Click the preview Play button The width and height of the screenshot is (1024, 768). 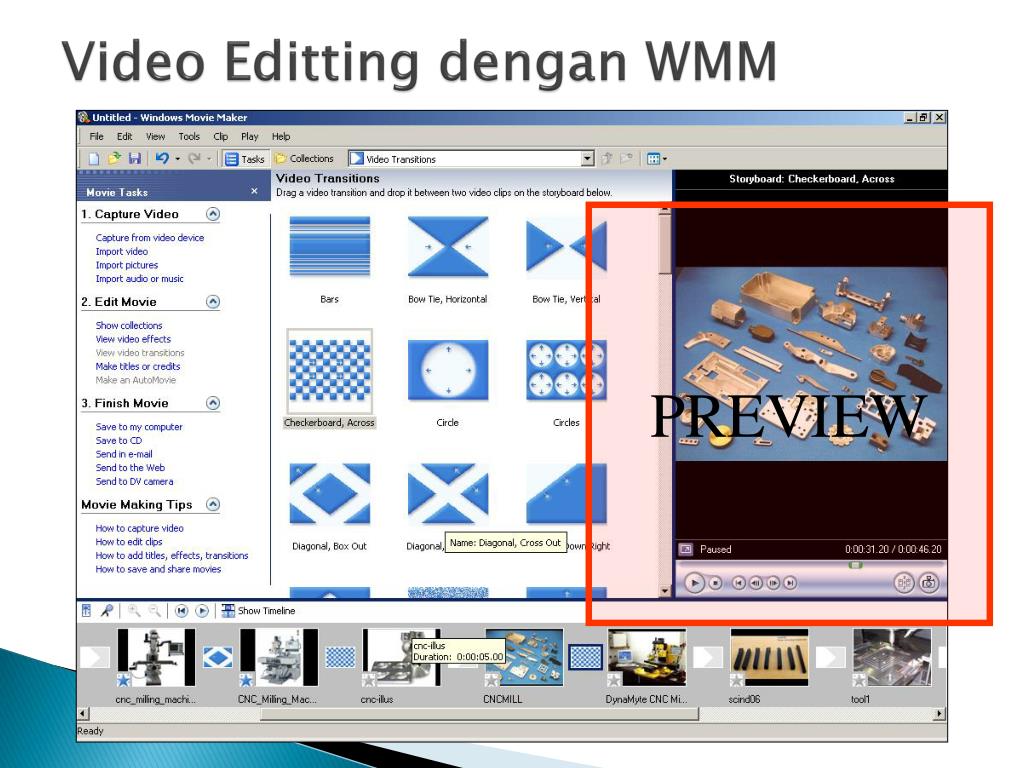[x=694, y=583]
